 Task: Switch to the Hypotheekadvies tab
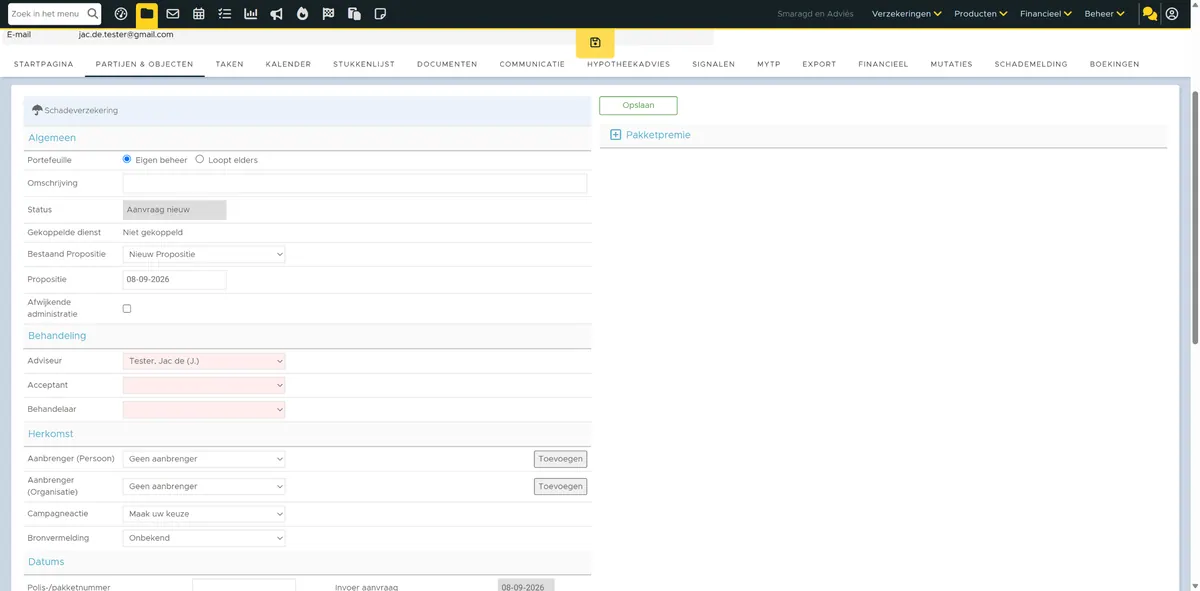click(x=629, y=64)
